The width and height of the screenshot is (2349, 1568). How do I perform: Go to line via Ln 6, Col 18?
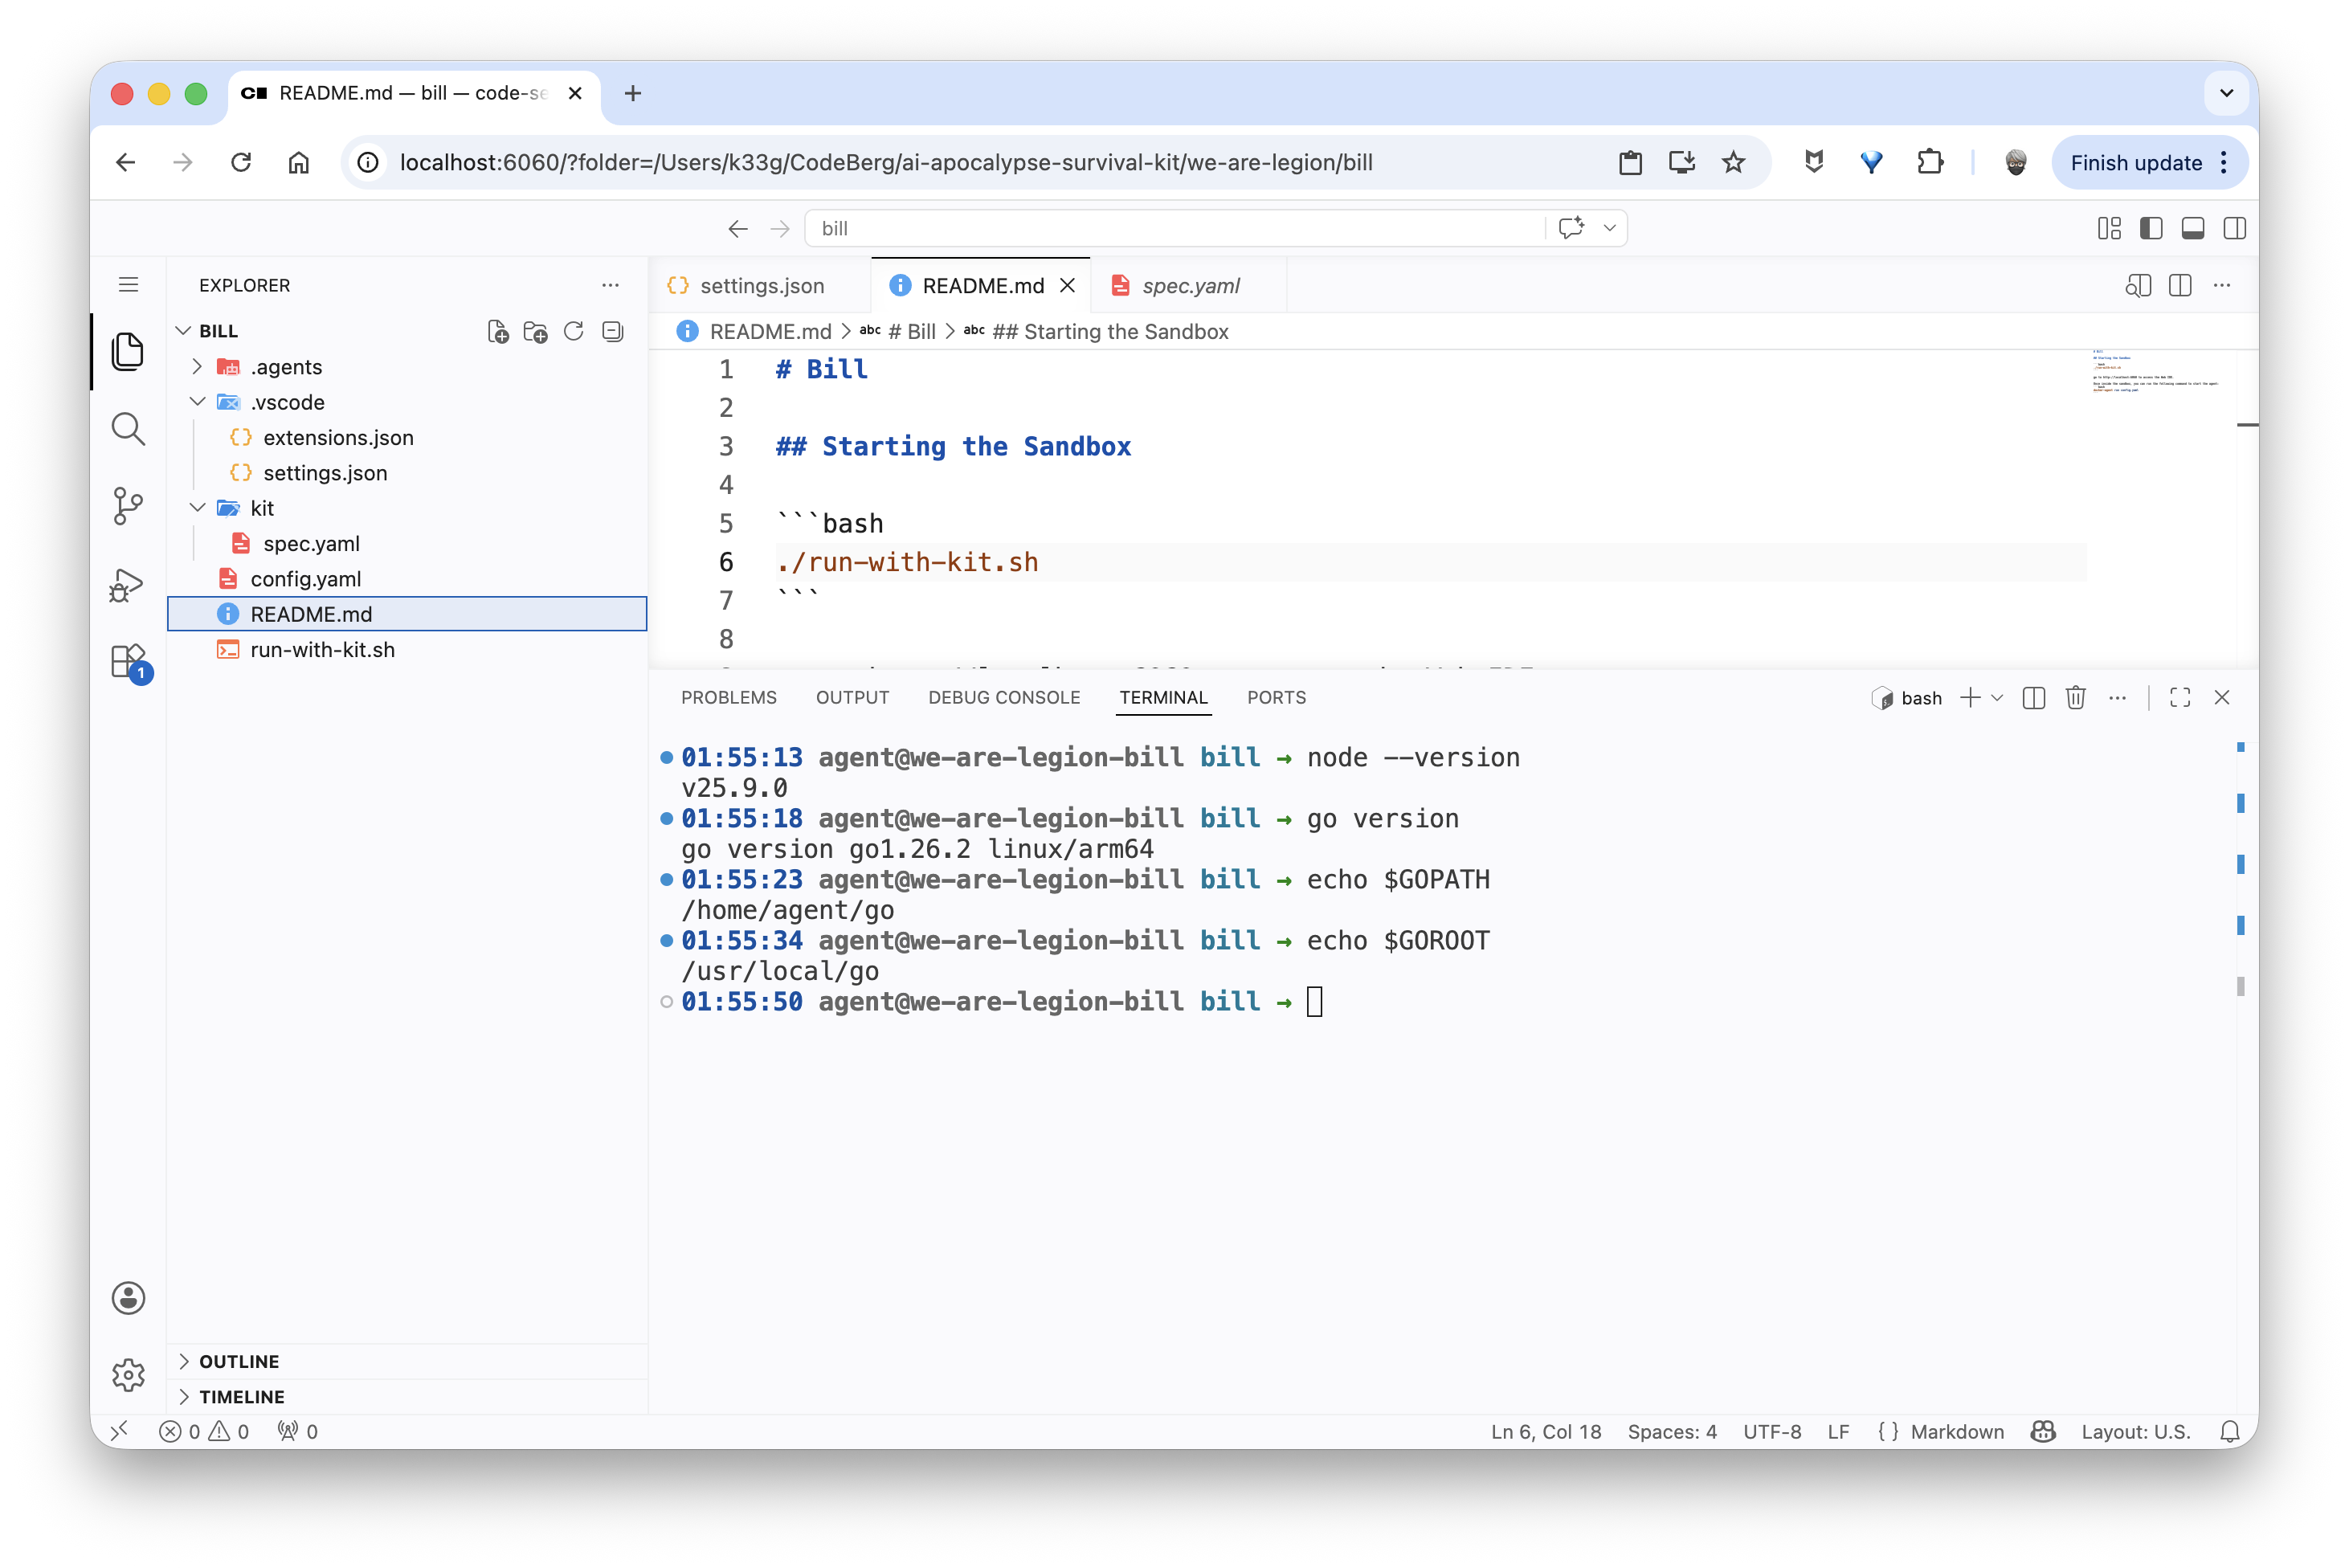tap(1545, 1431)
